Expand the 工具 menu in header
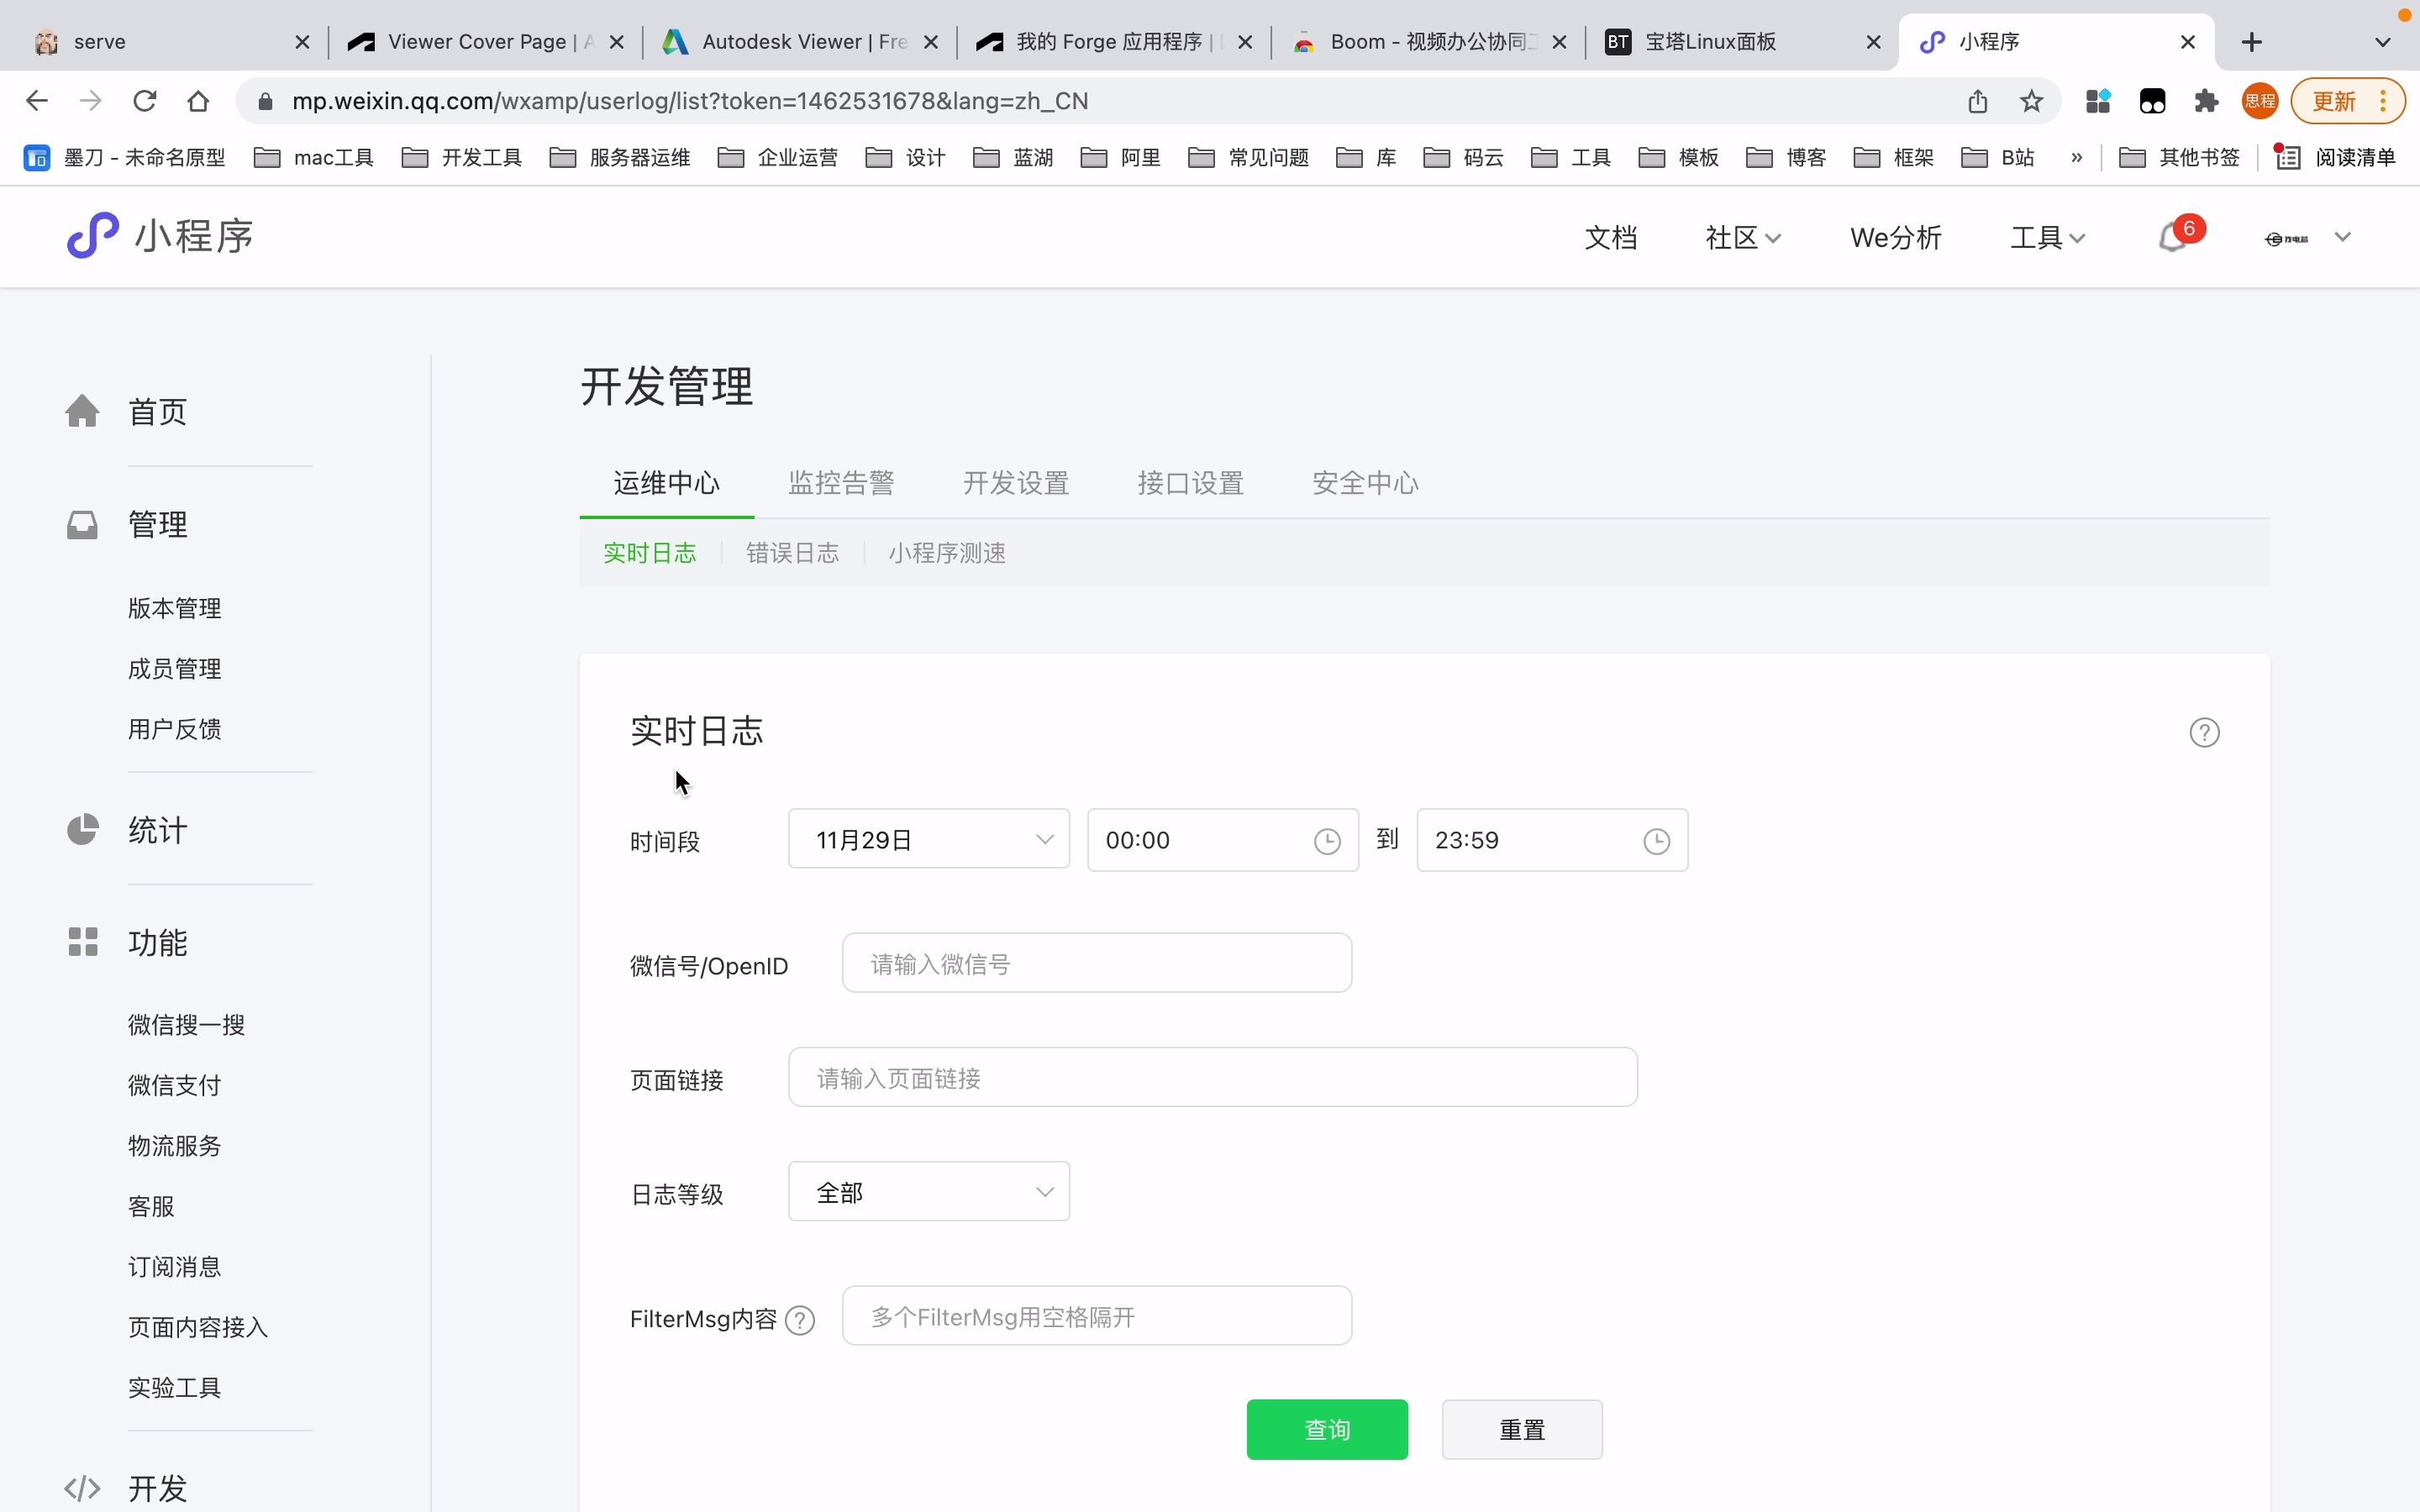The height and width of the screenshot is (1512, 2420). click(x=2048, y=238)
